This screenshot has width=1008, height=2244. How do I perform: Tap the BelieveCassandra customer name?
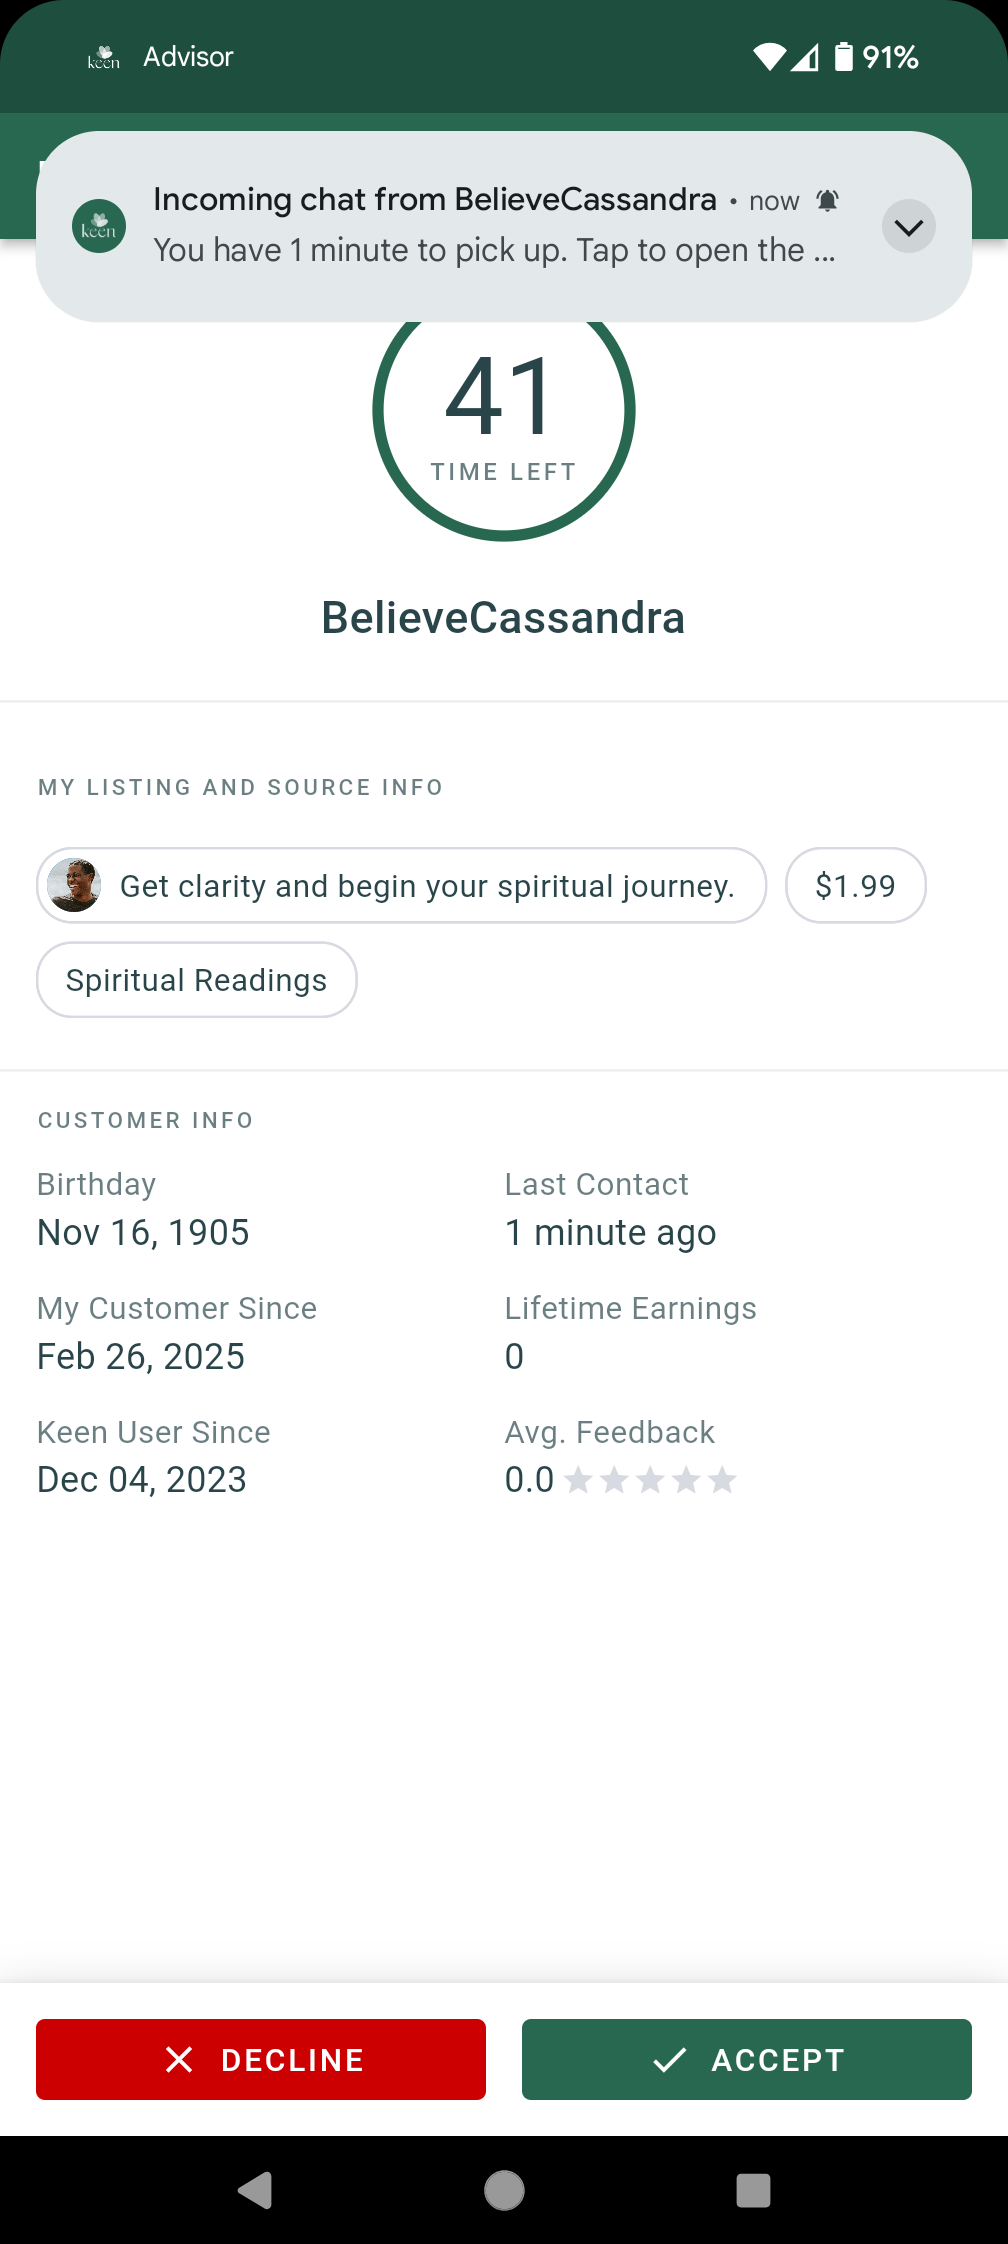(x=503, y=618)
